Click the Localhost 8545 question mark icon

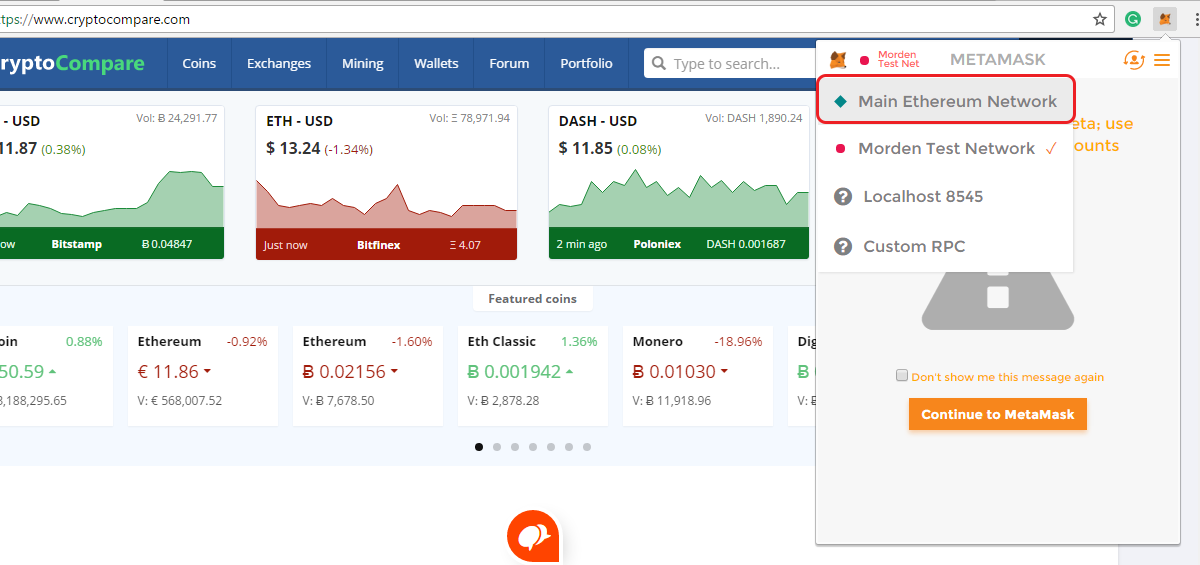tap(843, 196)
